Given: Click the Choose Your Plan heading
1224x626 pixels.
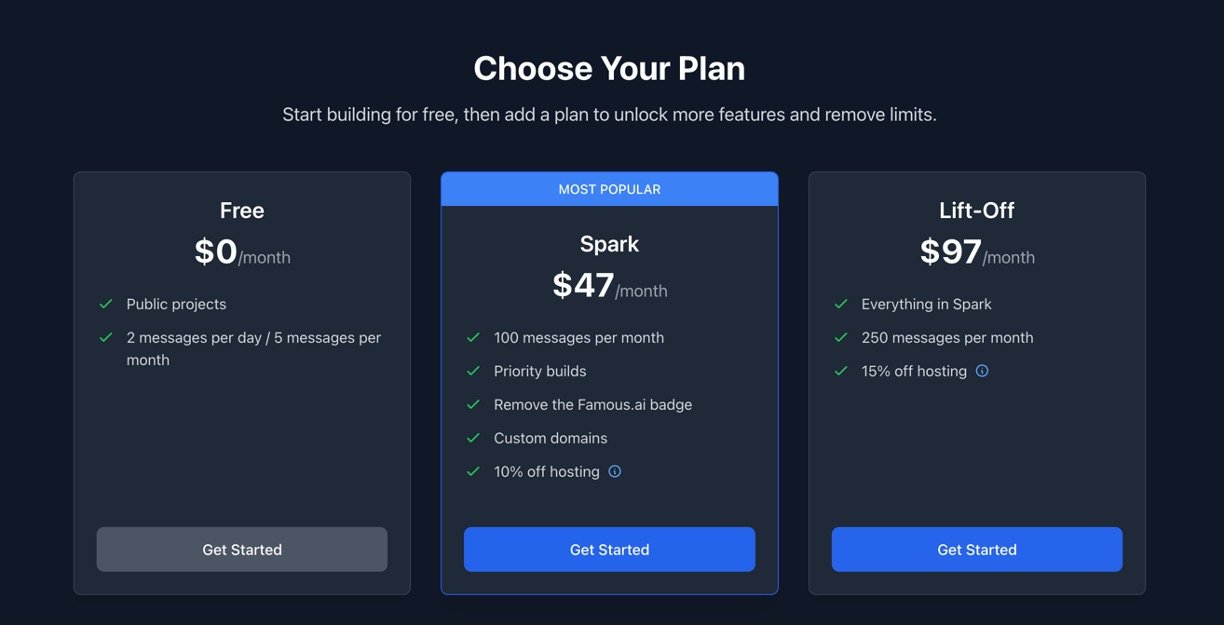Looking at the screenshot, I should (x=609, y=69).
